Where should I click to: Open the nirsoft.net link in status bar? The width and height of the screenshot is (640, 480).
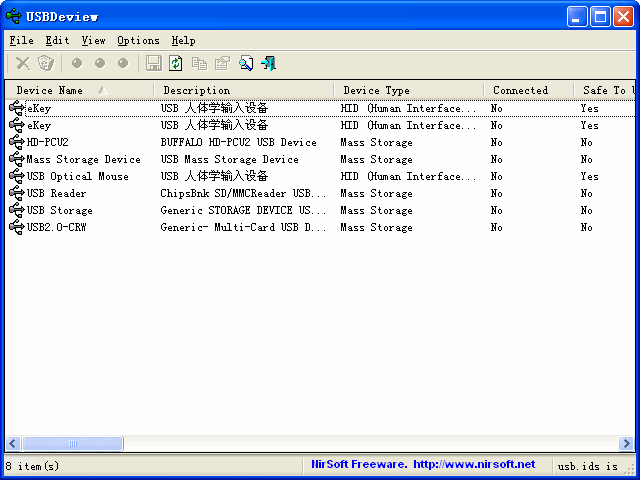tap(473, 464)
